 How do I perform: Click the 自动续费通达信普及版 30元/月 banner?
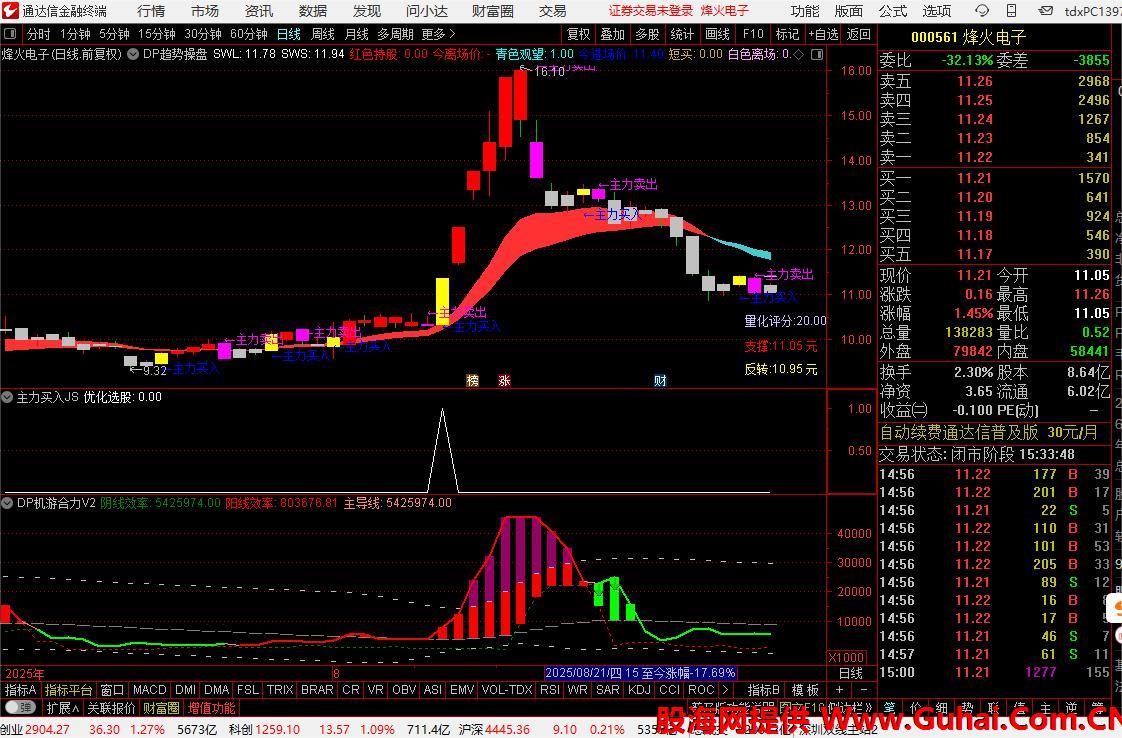point(987,432)
